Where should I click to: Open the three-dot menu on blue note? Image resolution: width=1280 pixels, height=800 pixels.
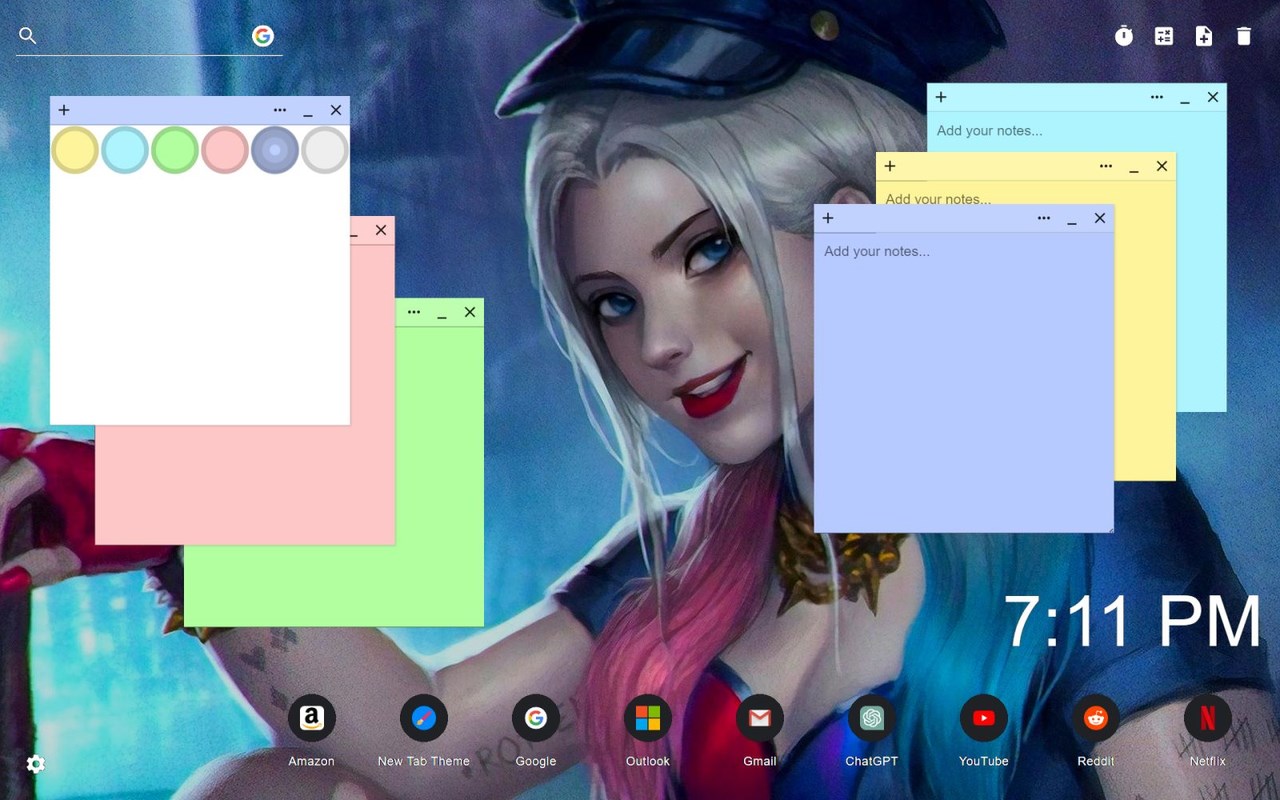click(1044, 218)
